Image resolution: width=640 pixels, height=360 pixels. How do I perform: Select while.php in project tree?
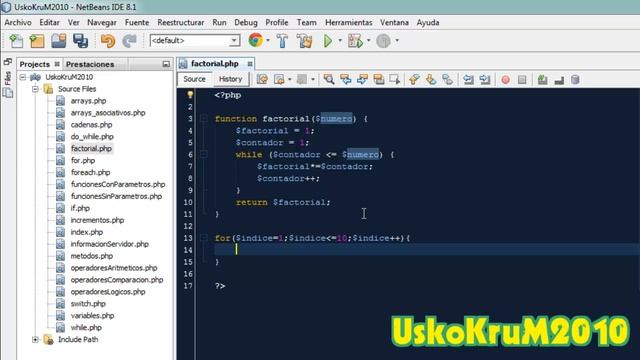tap(86, 327)
